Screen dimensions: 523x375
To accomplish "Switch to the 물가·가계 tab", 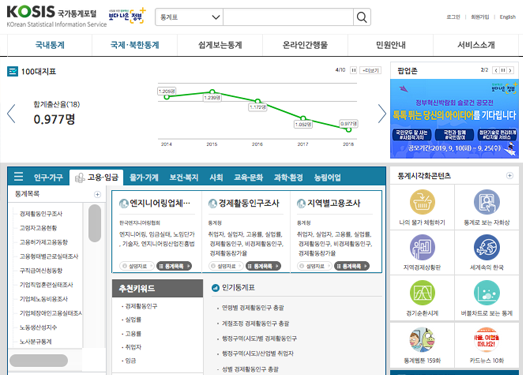I will click(144, 177).
